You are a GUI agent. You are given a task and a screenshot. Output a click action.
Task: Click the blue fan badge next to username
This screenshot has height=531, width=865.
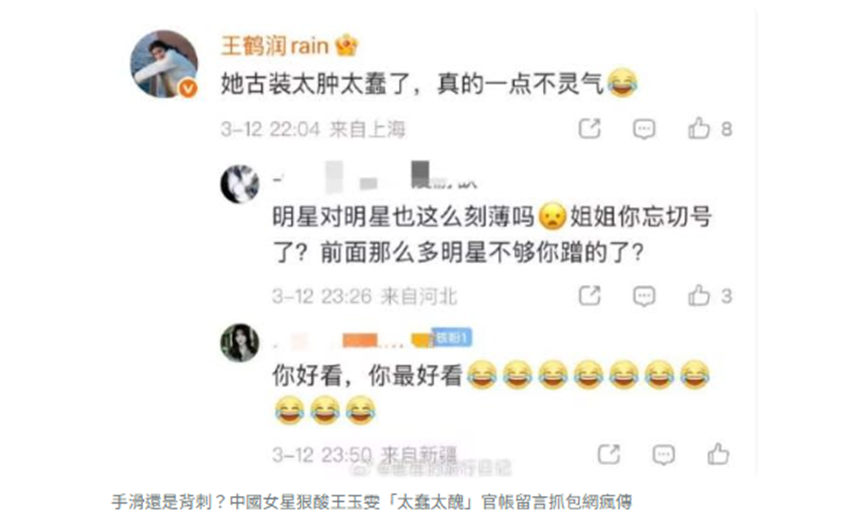click(452, 337)
